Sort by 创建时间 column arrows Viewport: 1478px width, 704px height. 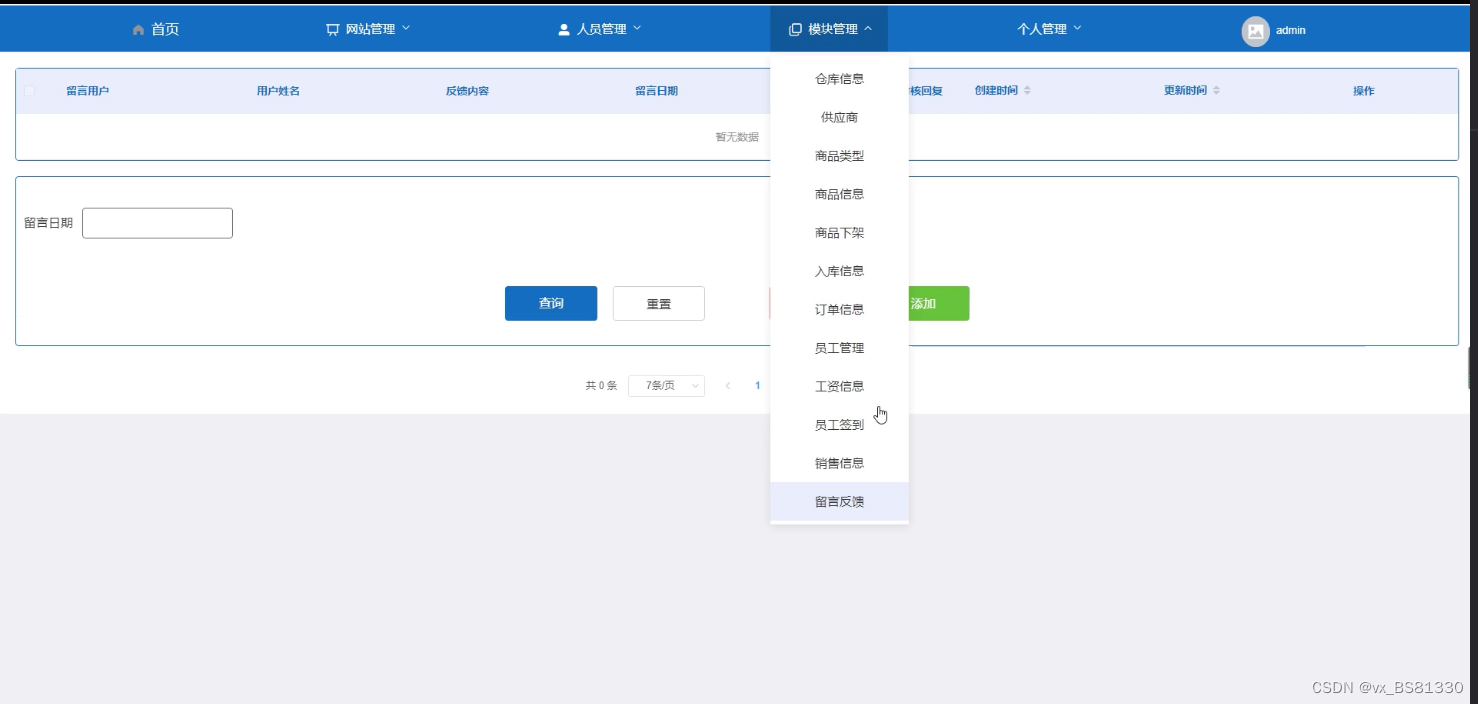(1027, 91)
